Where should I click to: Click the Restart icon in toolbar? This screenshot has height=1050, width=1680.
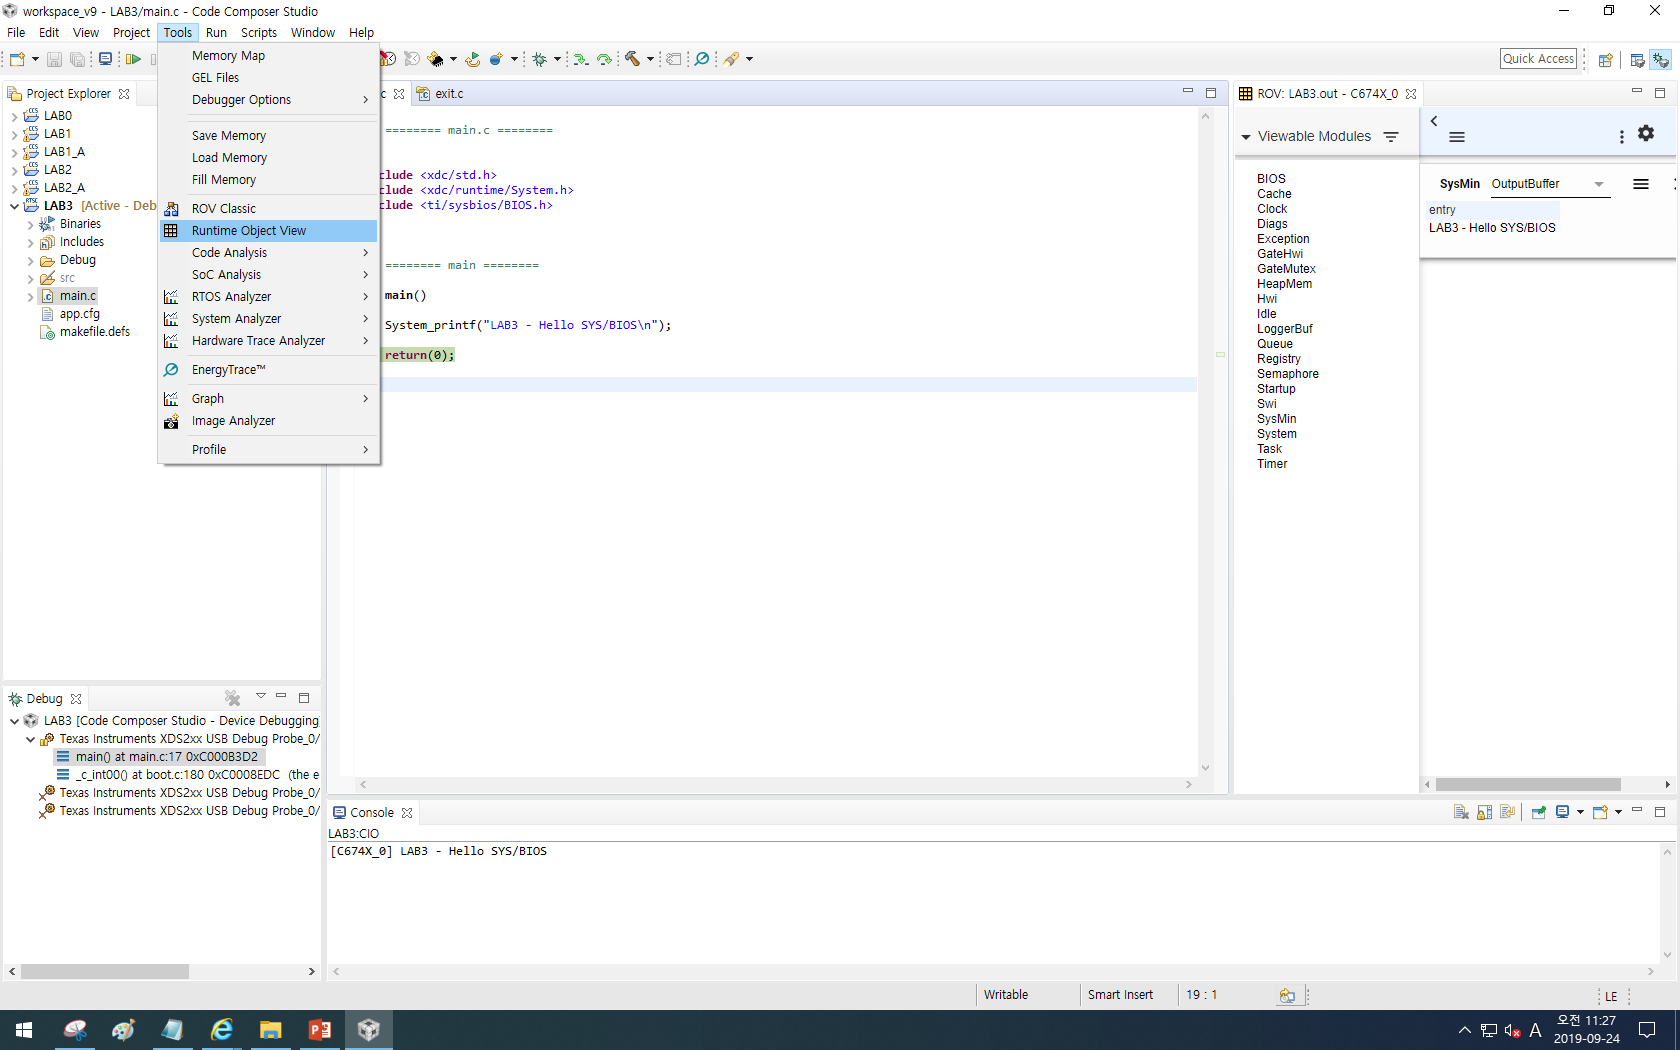[x=472, y=59]
